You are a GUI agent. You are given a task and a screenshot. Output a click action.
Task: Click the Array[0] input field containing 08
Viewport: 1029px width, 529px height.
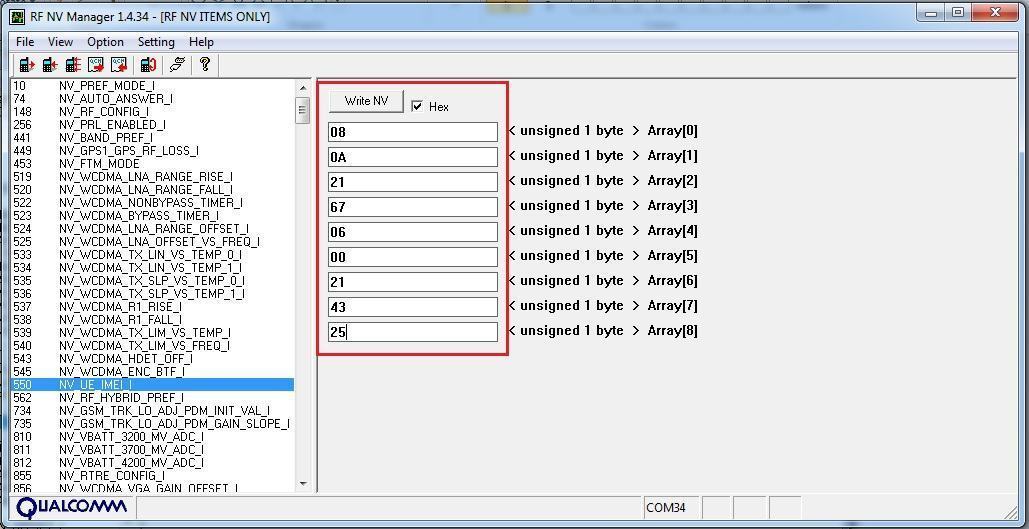click(412, 132)
